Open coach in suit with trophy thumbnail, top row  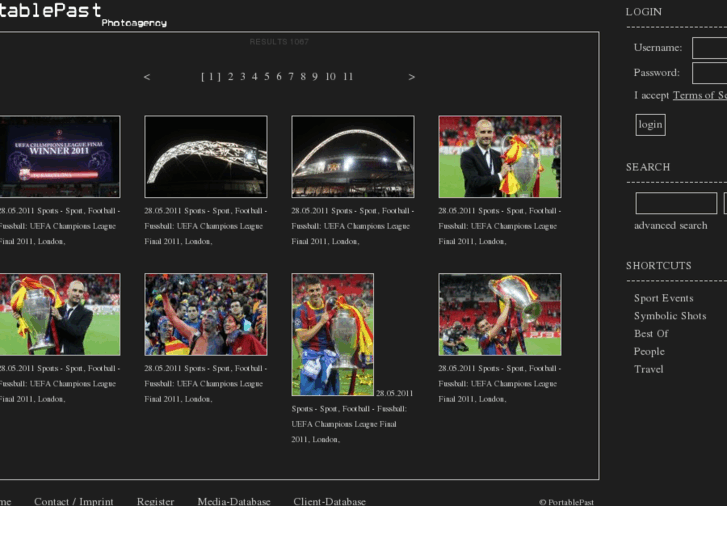[x=500, y=157]
